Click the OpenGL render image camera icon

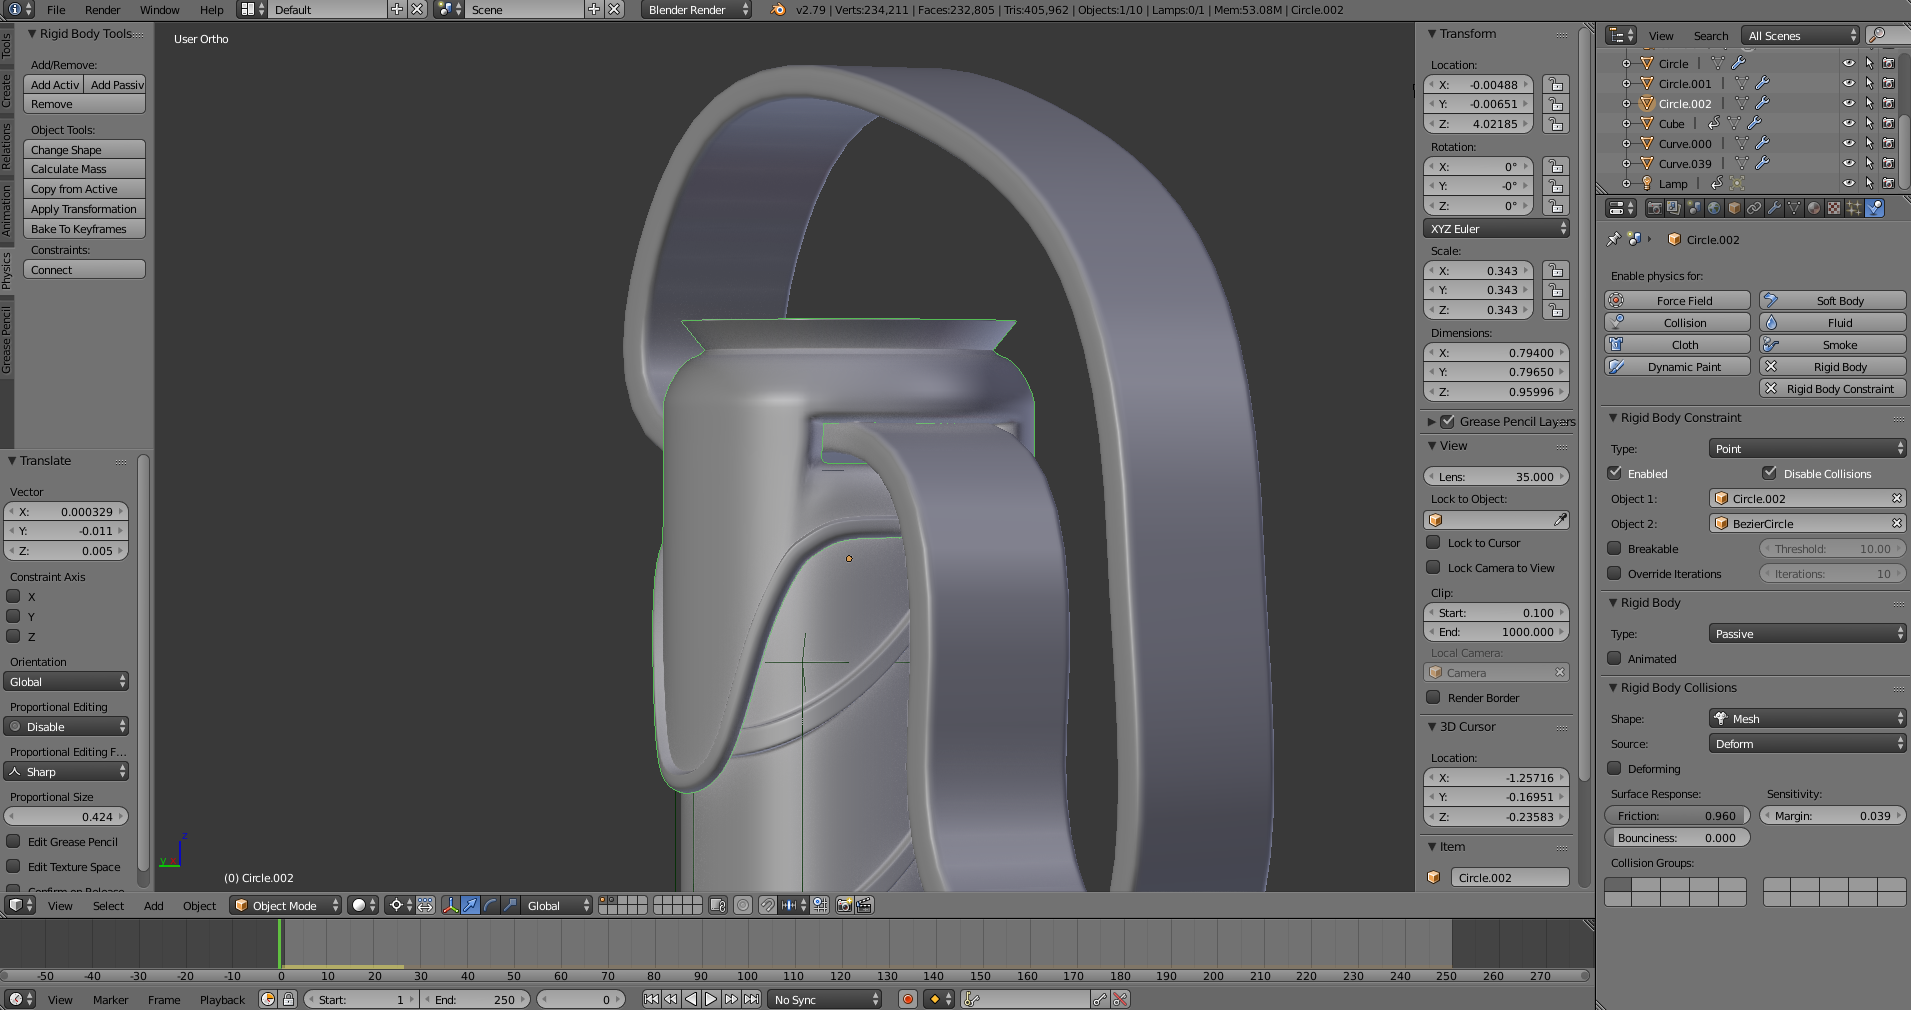845,905
